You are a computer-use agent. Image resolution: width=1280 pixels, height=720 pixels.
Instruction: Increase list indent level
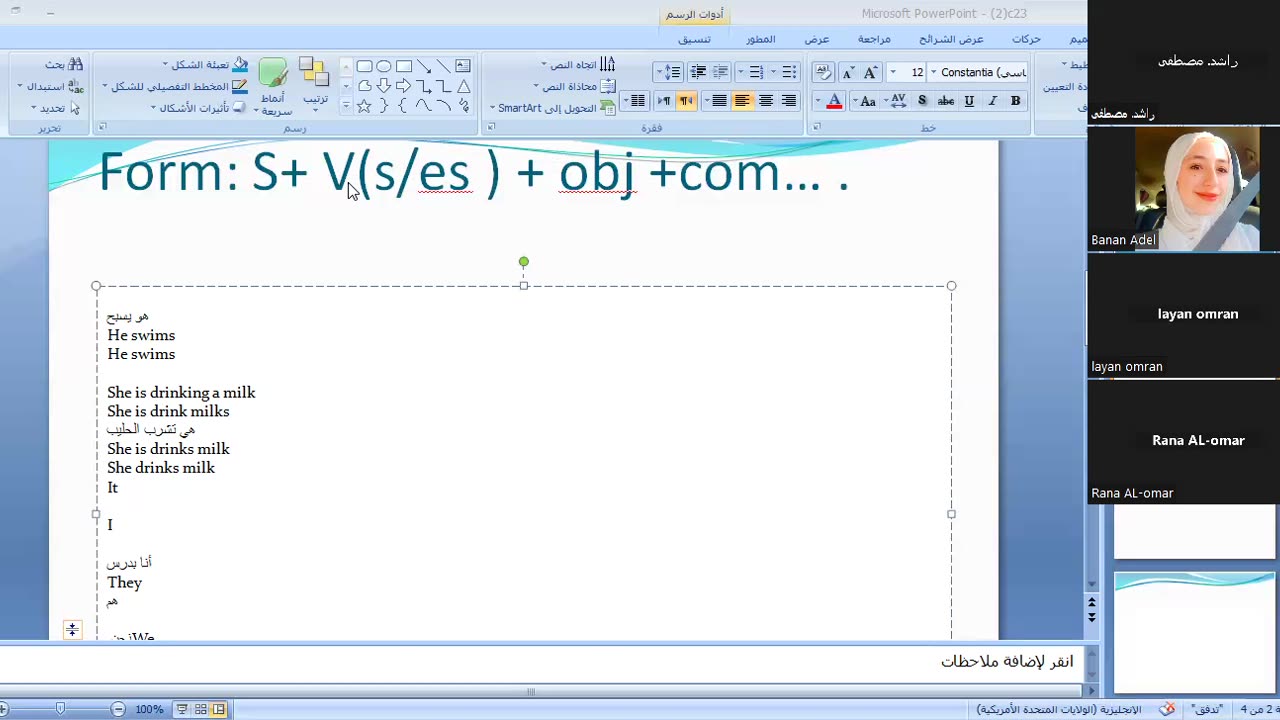[x=698, y=72]
